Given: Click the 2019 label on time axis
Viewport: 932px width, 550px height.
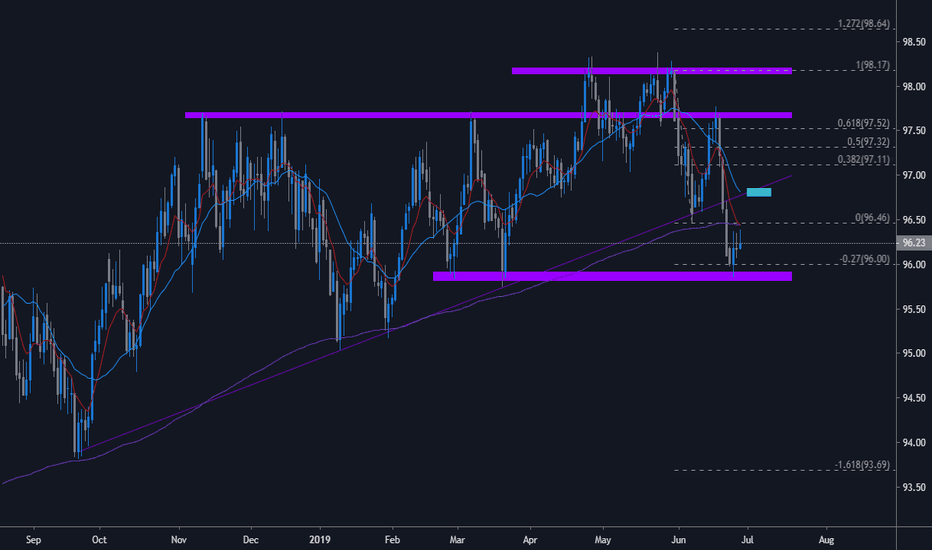Looking at the screenshot, I should 320,540.
